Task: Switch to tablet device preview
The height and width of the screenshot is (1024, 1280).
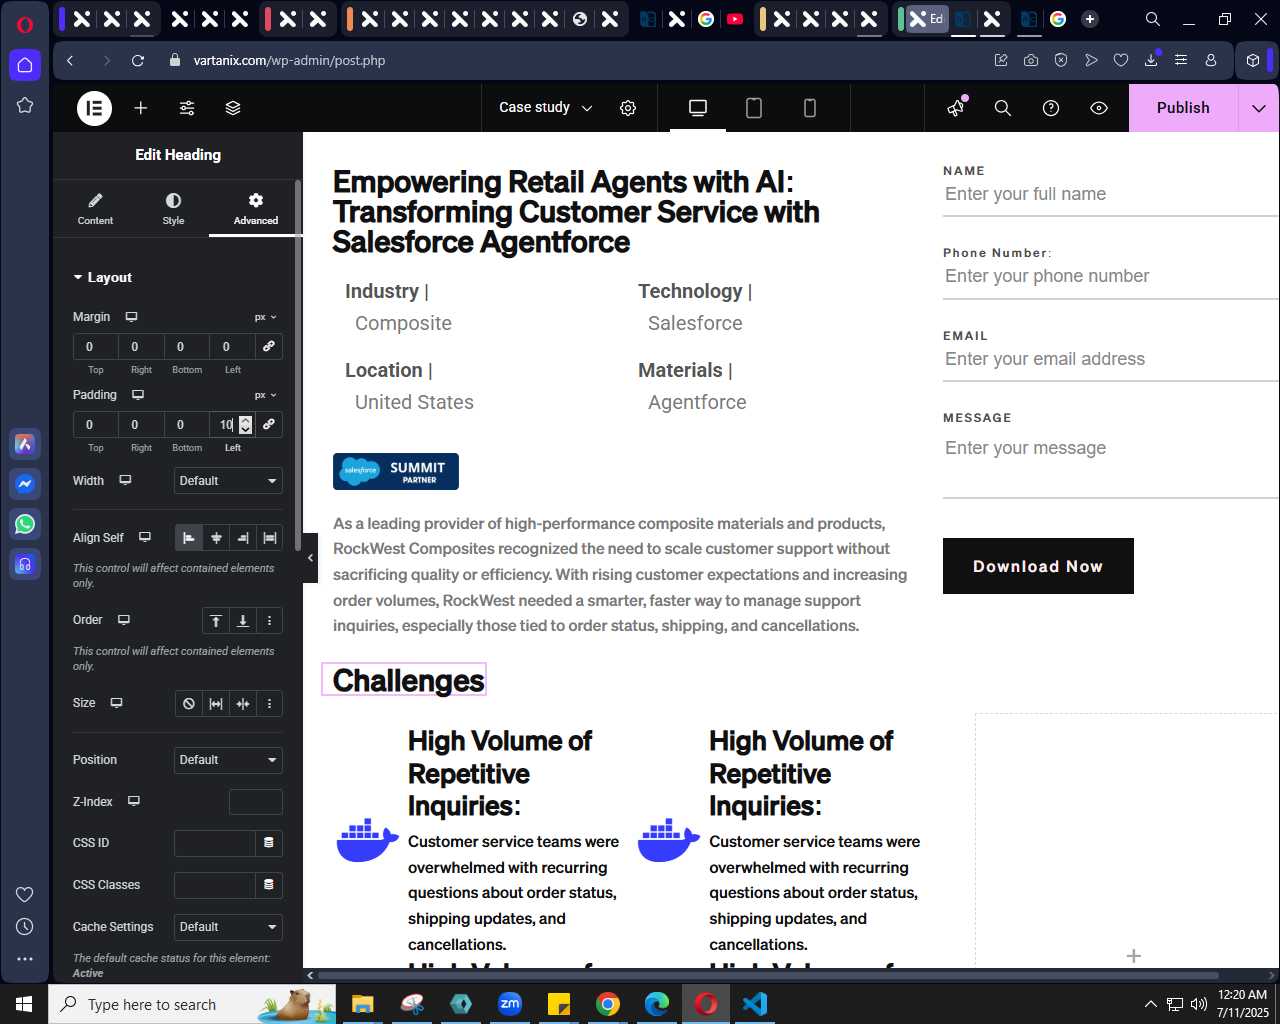Action: click(754, 108)
